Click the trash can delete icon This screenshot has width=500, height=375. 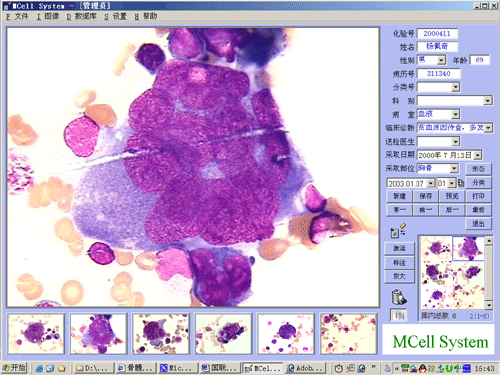(x=399, y=297)
